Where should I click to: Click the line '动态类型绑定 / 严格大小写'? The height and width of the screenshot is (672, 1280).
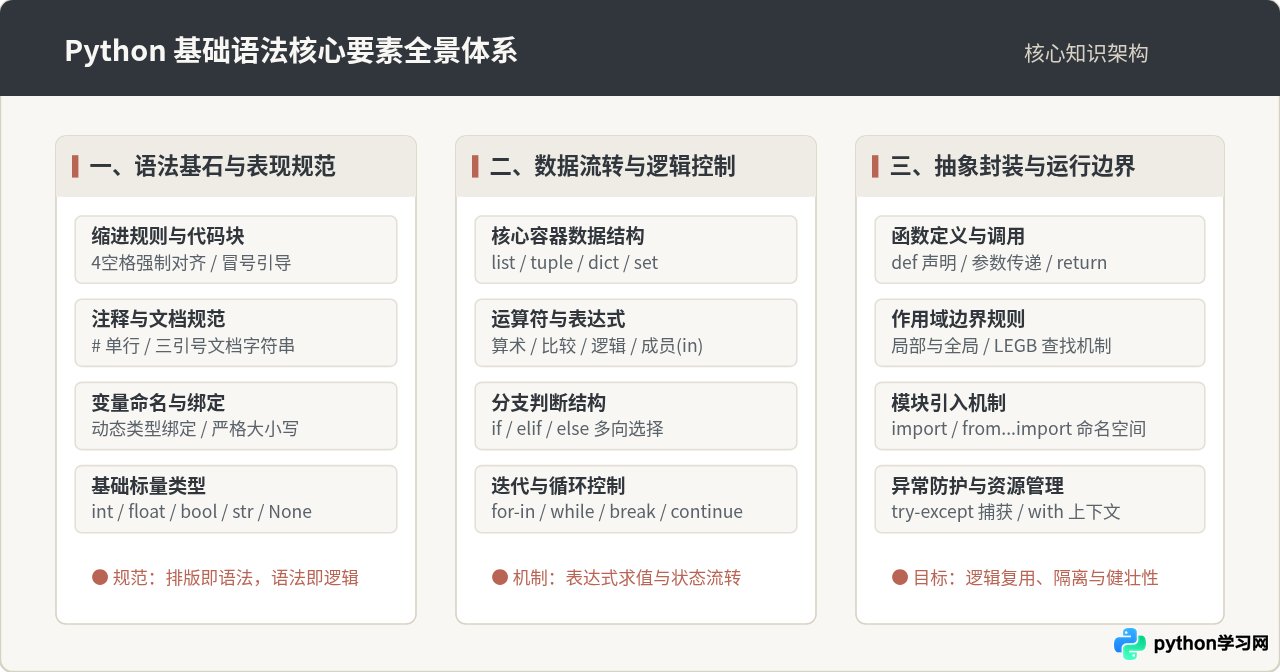[x=195, y=429]
